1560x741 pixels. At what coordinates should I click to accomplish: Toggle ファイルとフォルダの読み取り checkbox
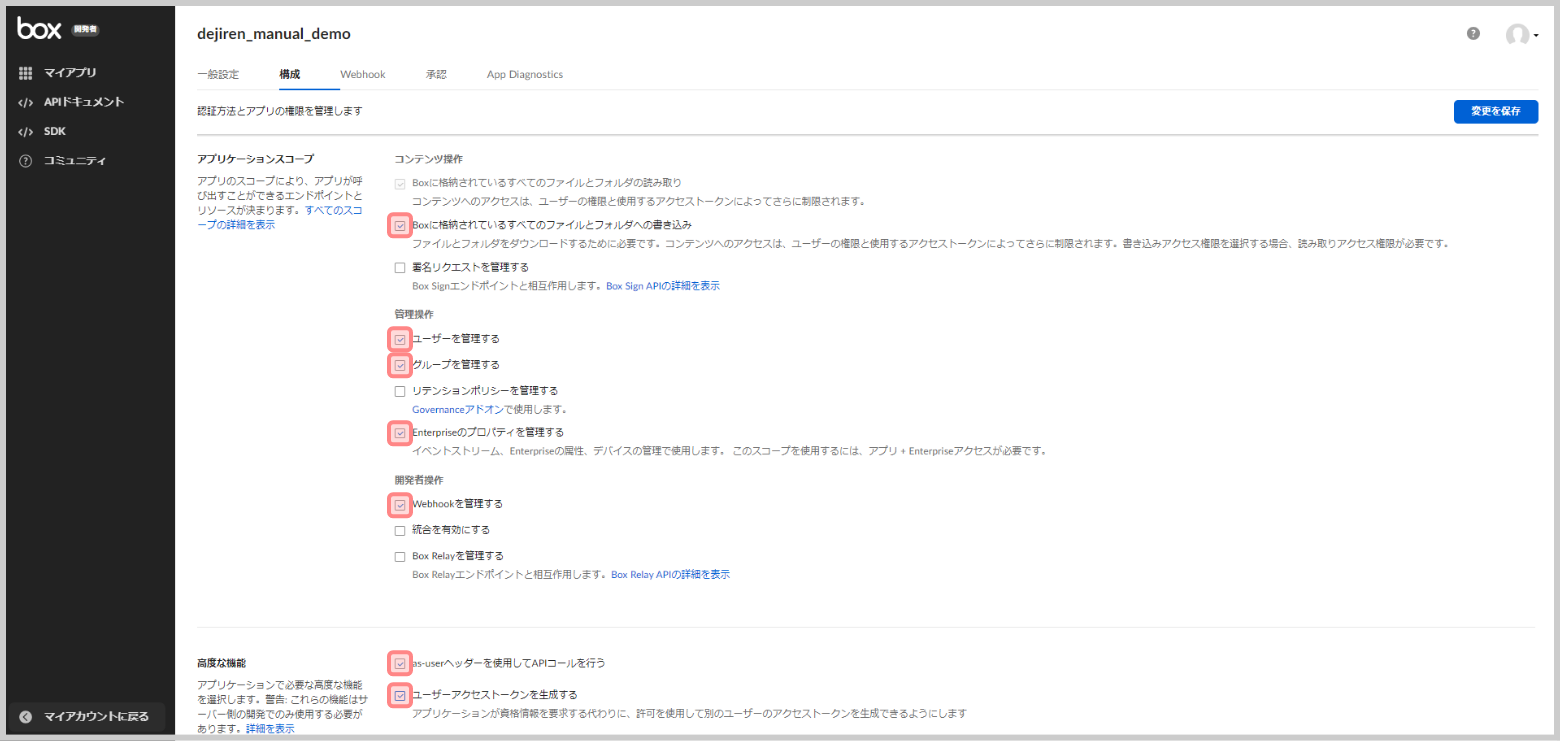pyautogui.click(x=400, y=184)
